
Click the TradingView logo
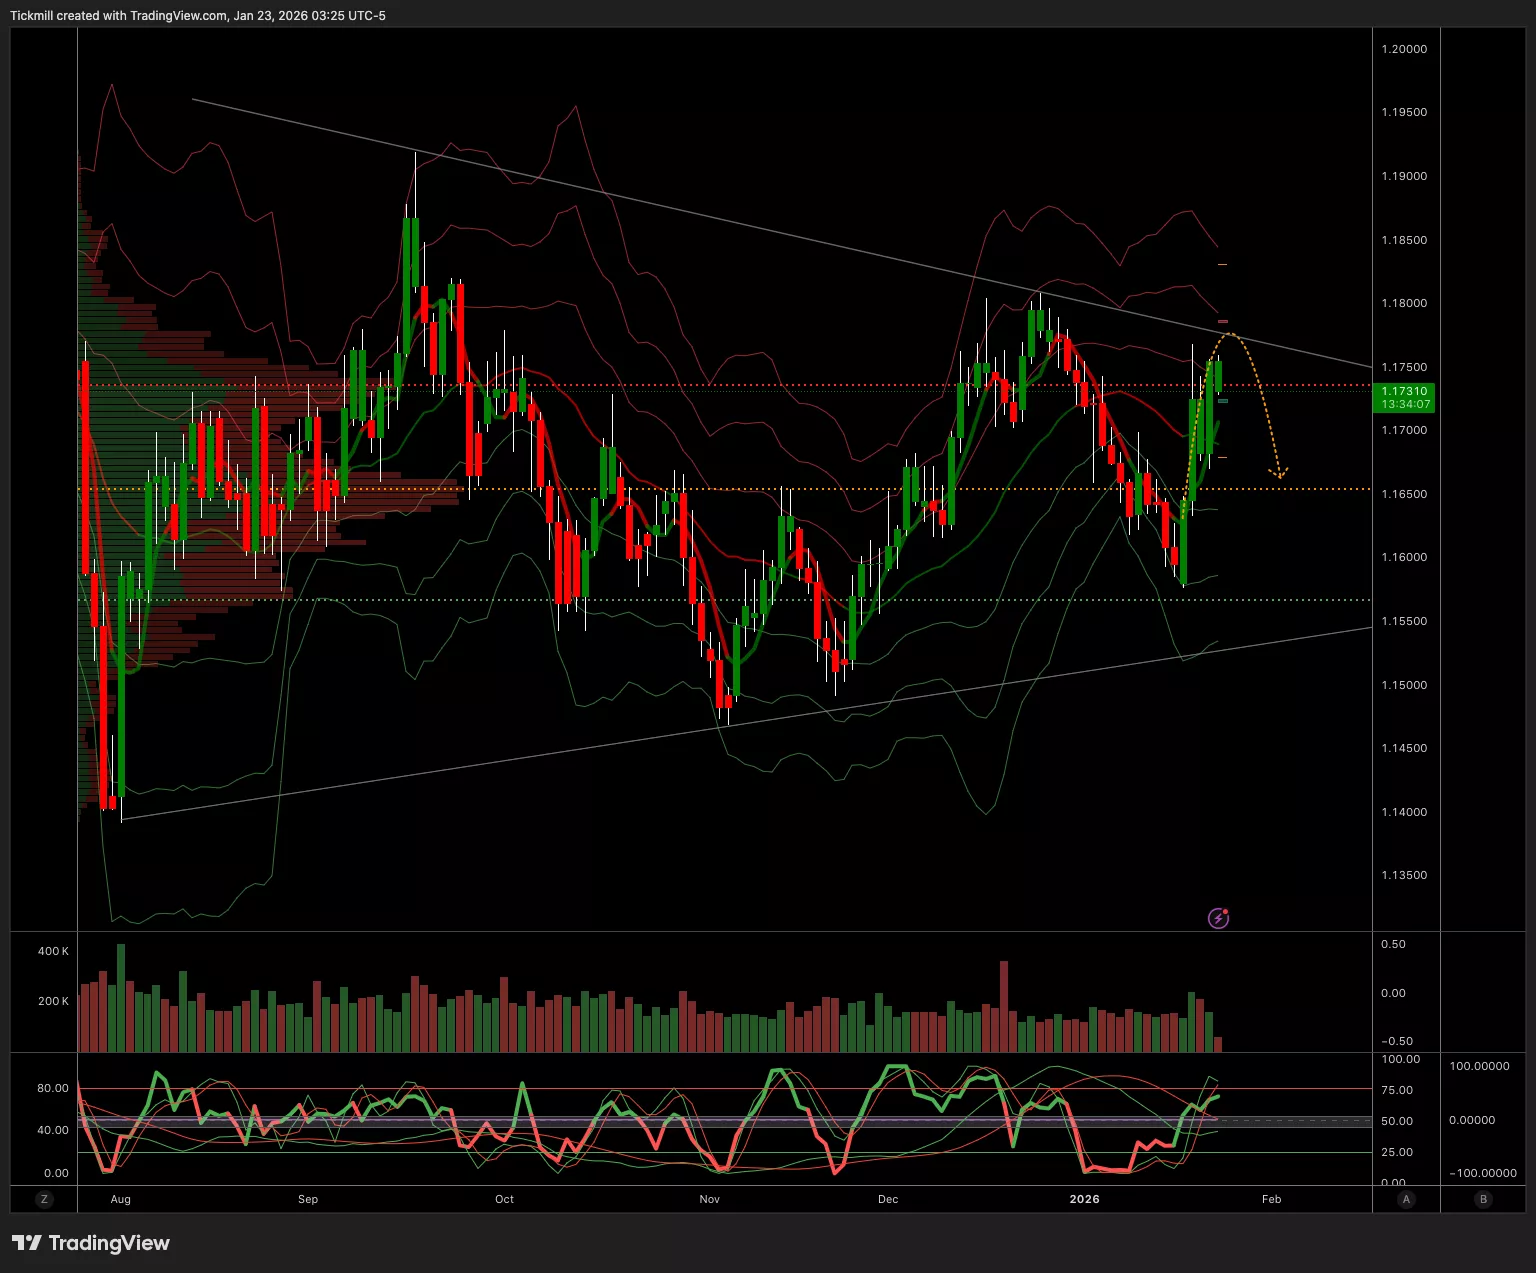pyautogui.click(x=91, y=1243)
